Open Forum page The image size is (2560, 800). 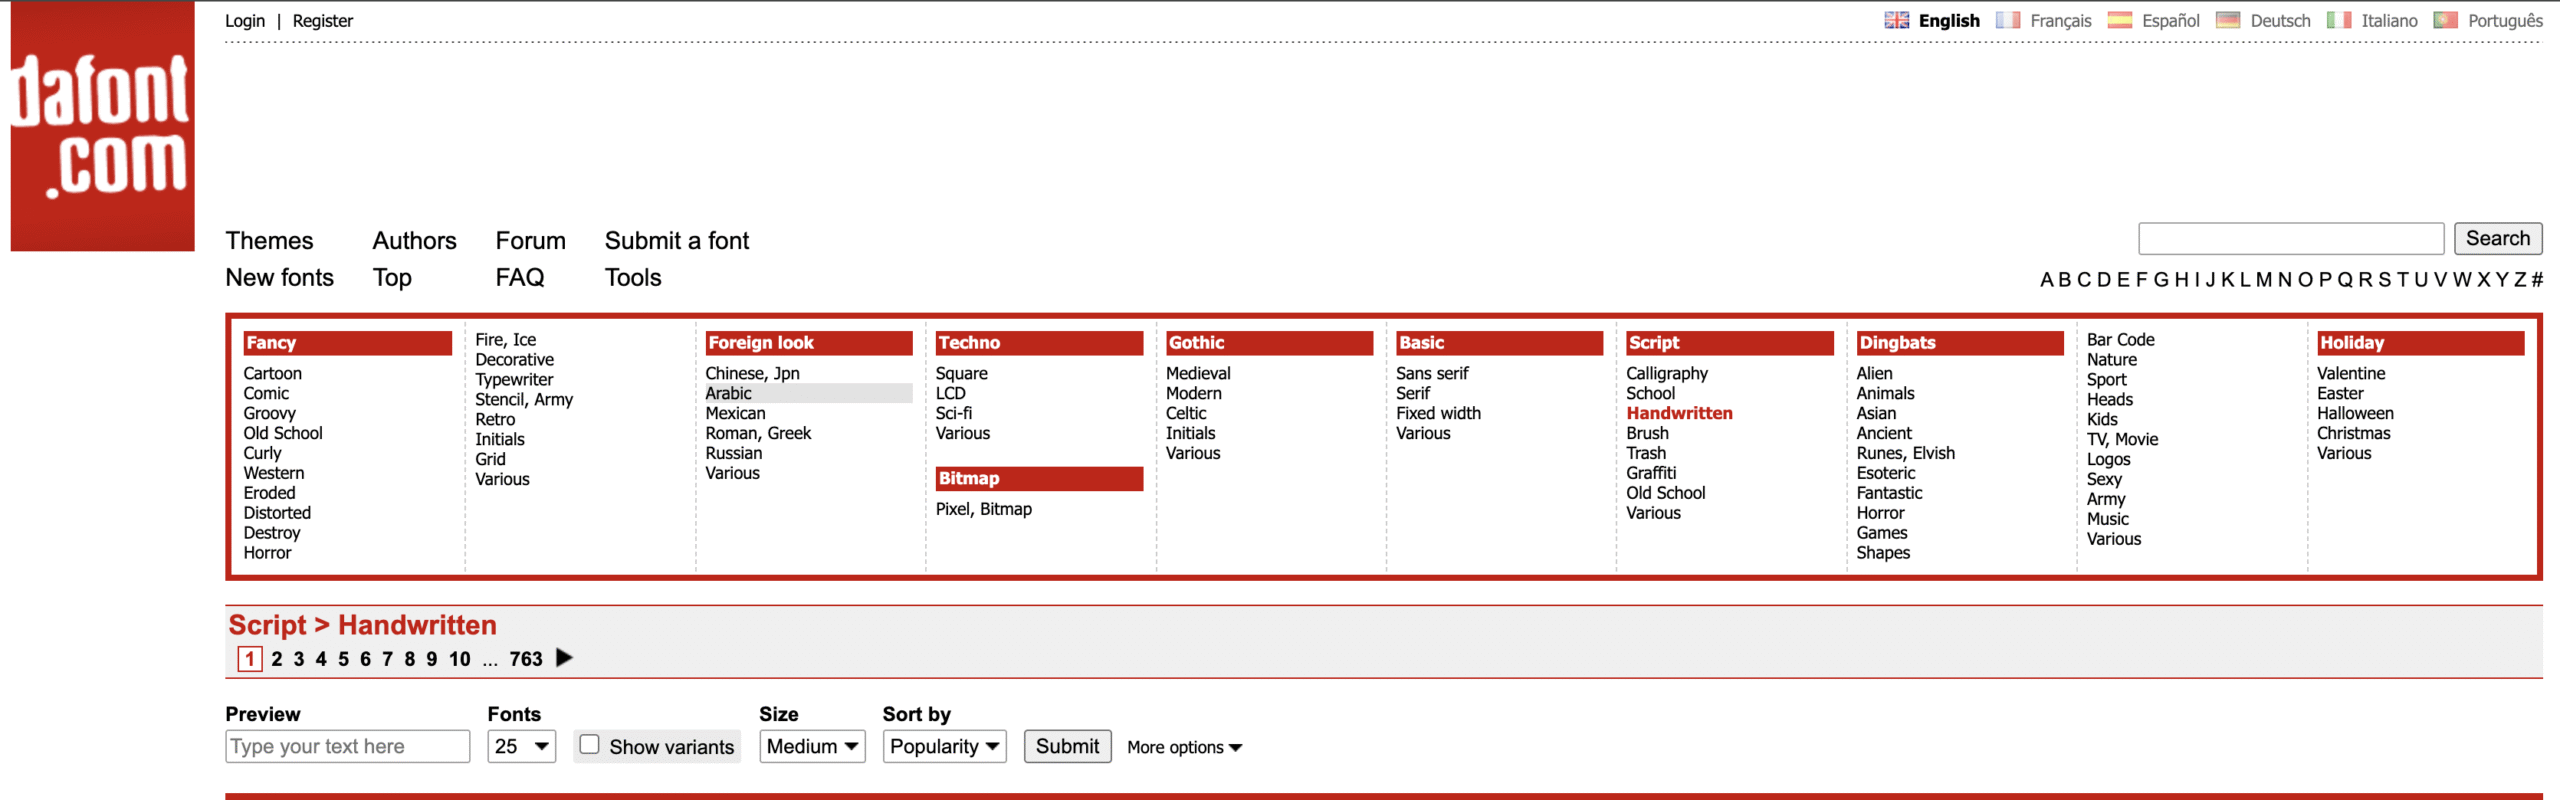pyautogui.click(x=530, y=241)
